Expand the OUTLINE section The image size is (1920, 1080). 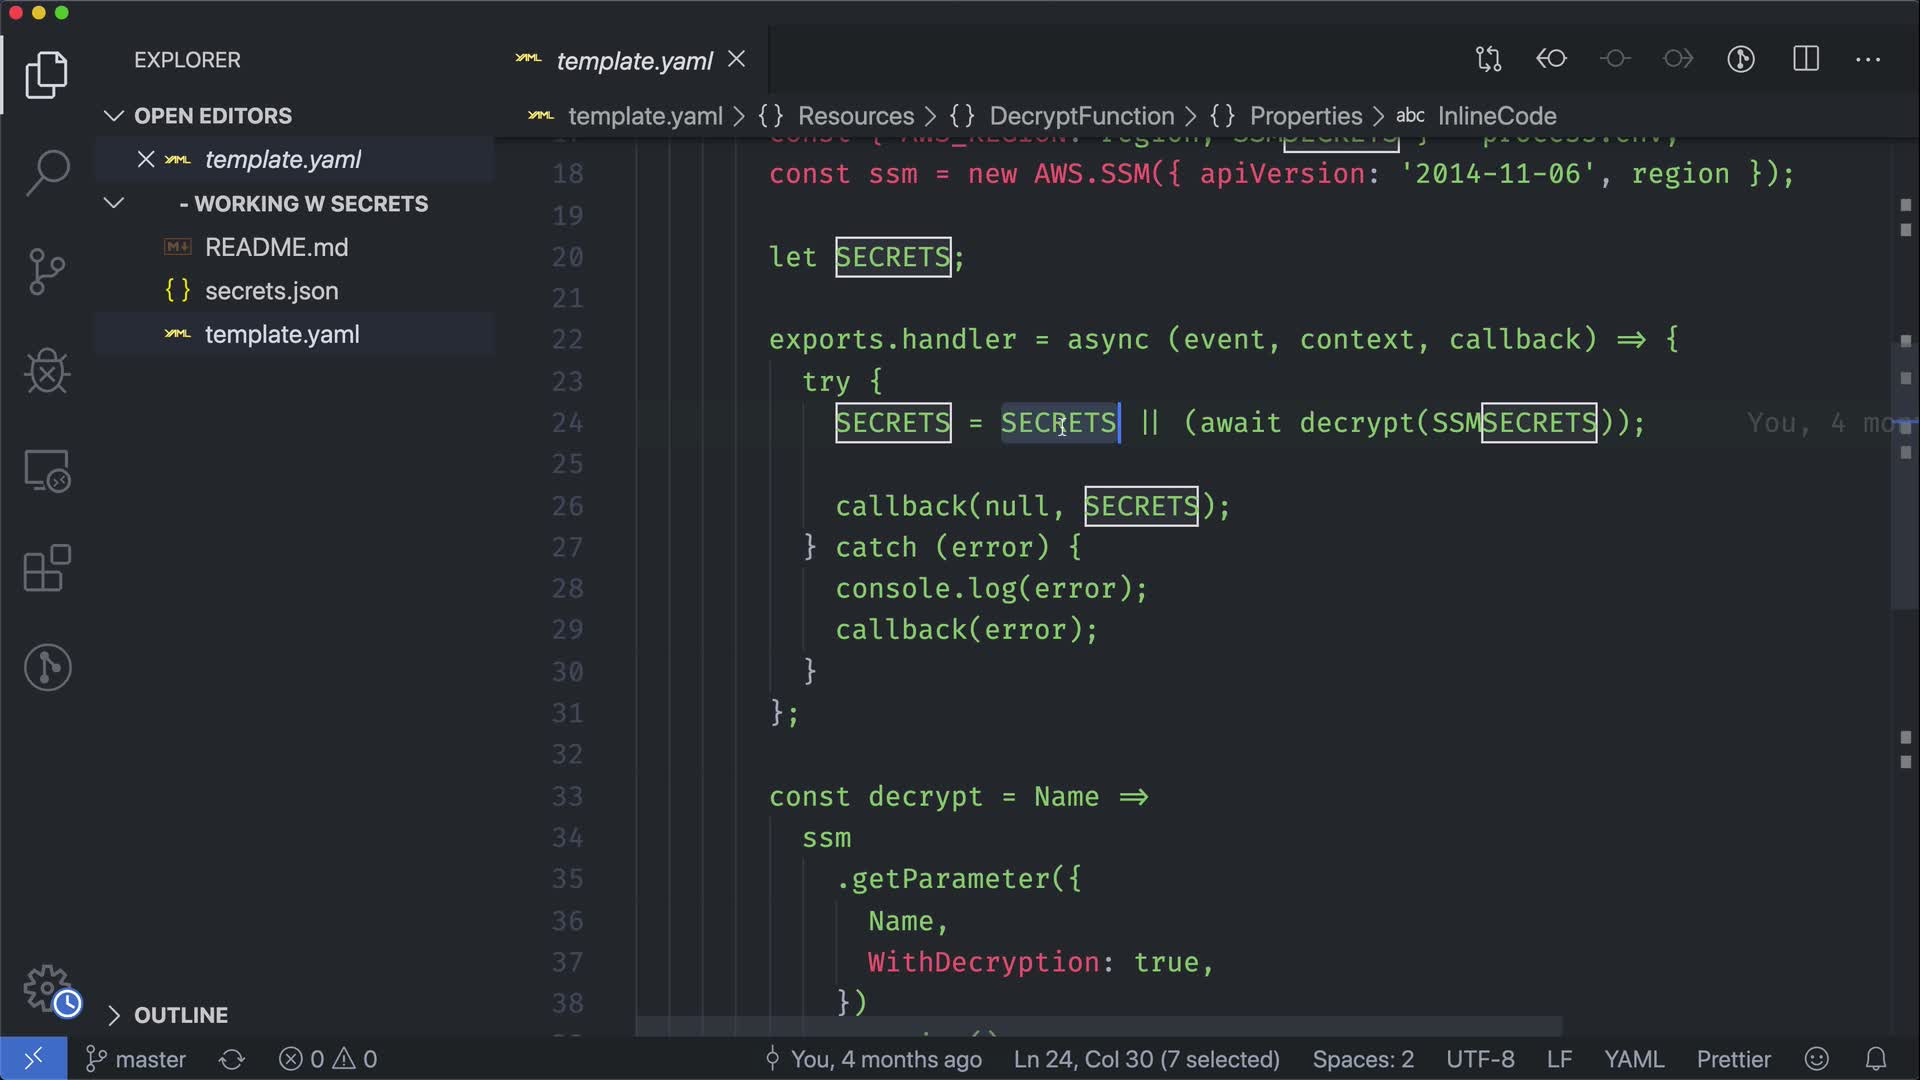(114, 1015)
